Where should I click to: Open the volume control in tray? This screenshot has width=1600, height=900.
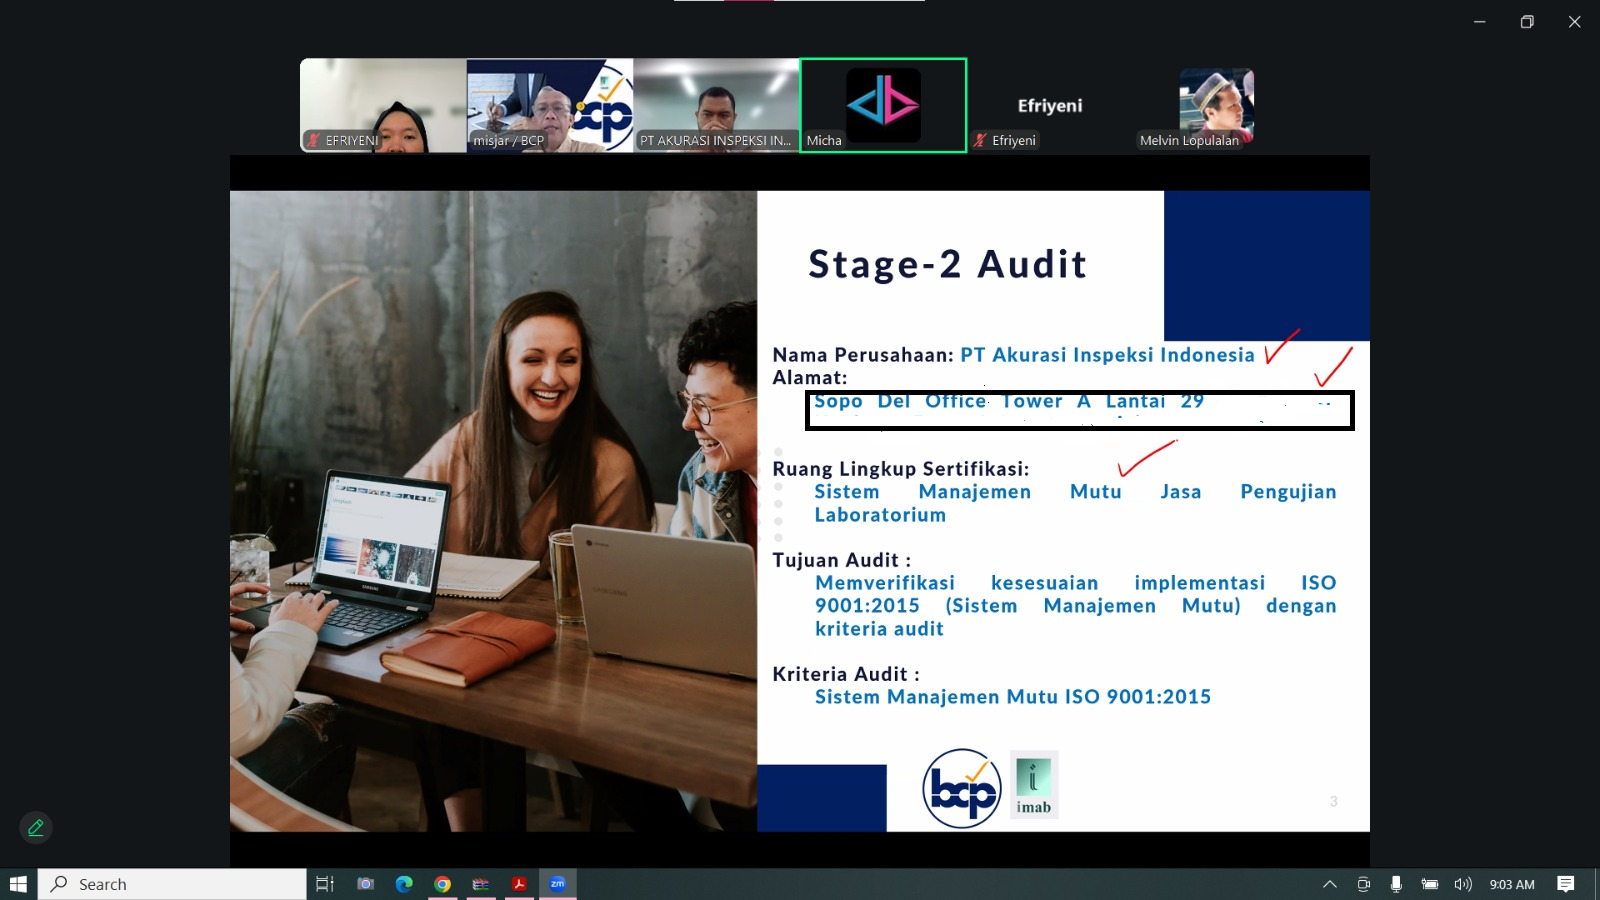[1463, 884]
